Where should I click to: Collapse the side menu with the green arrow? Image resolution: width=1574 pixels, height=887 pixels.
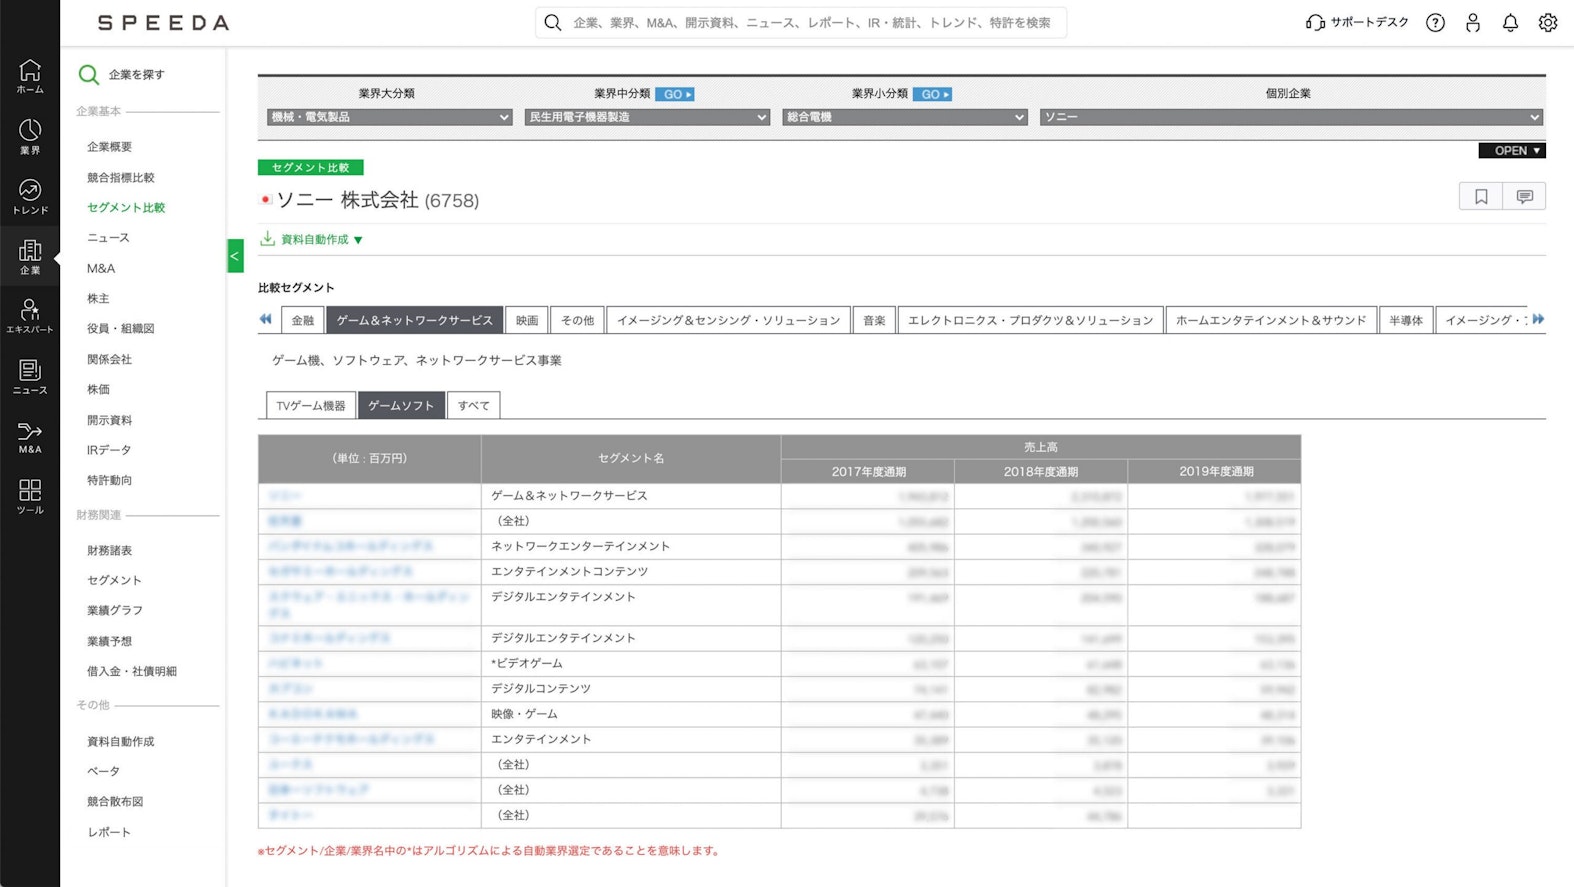pyautogui.click(x=235, y=256)
